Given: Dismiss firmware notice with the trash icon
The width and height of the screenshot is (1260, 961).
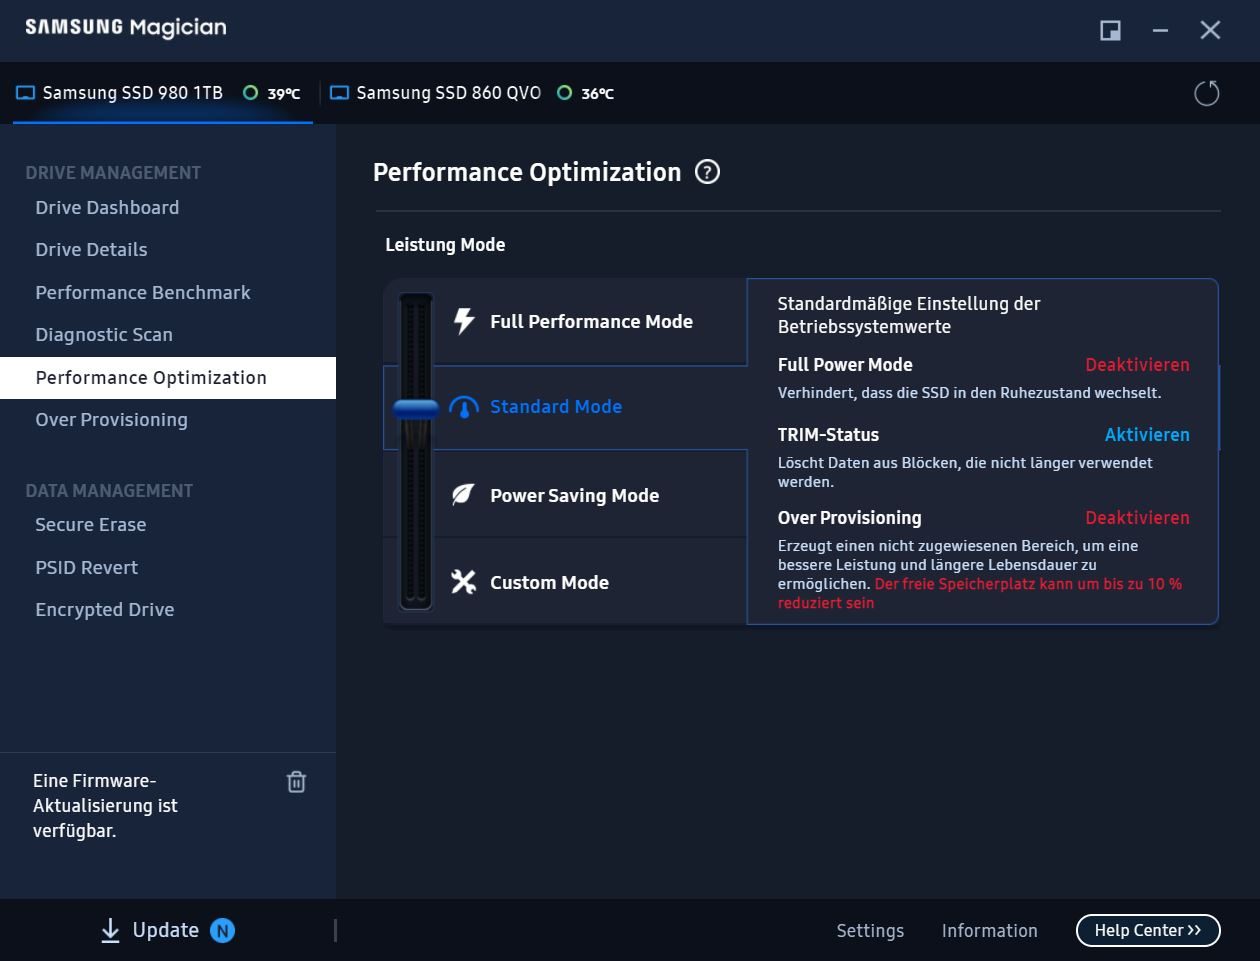Looking at the screenshot, I should [296, 782].
